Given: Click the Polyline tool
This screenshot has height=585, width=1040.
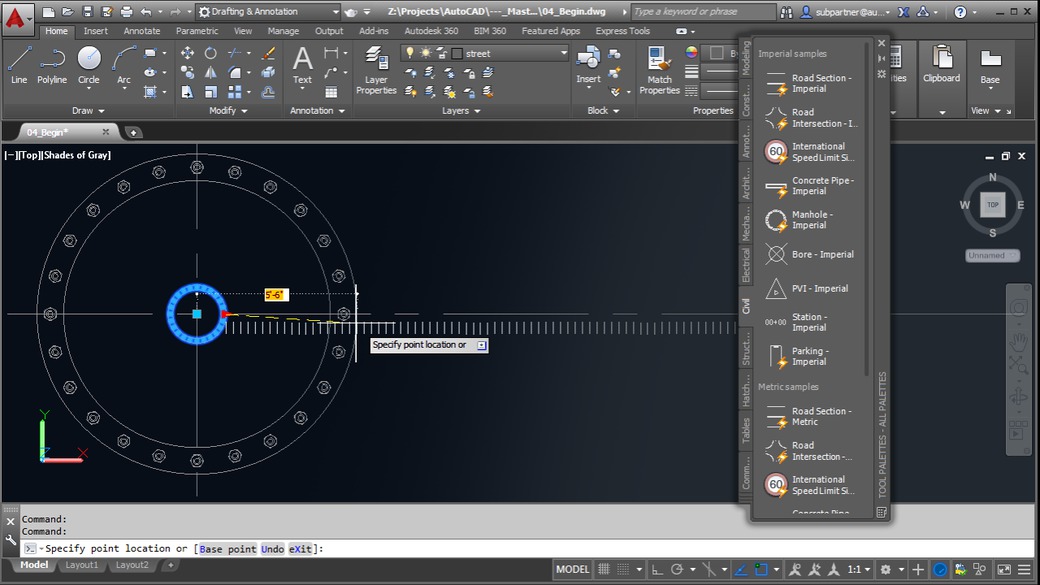Looking at the screenshot, I should point(52,64).
